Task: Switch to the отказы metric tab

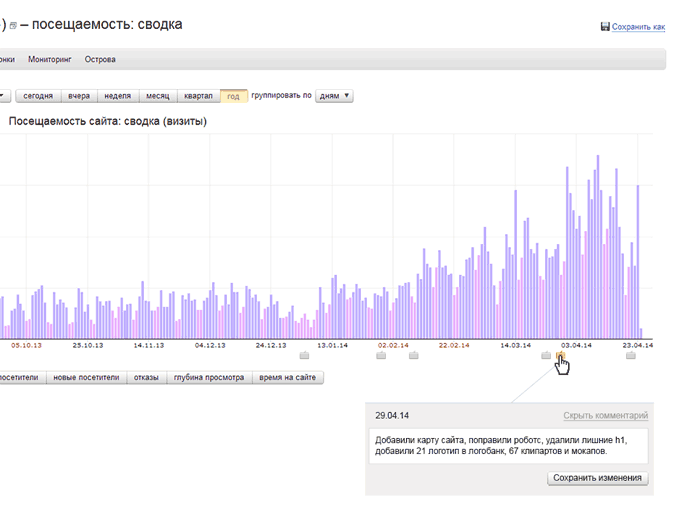Action: [146, 378]
